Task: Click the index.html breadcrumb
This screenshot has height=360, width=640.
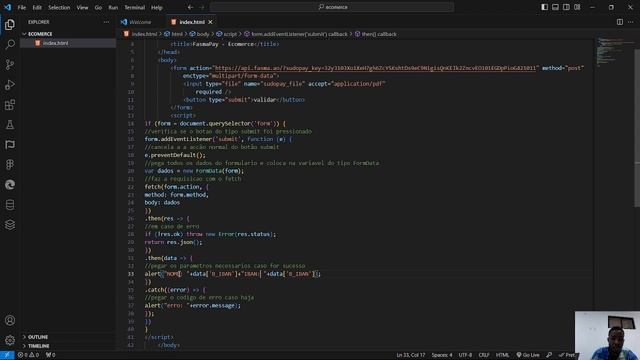Action: (141, 34)
